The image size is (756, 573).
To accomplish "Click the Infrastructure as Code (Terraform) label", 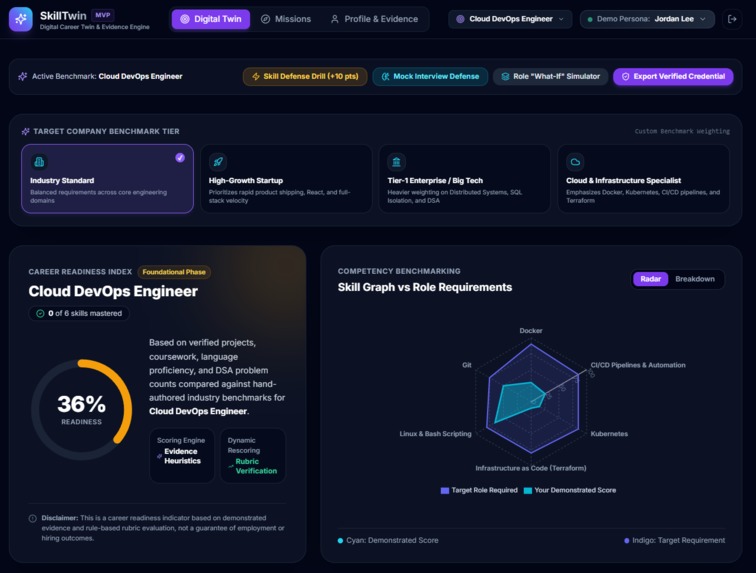I will pos(531,468).
